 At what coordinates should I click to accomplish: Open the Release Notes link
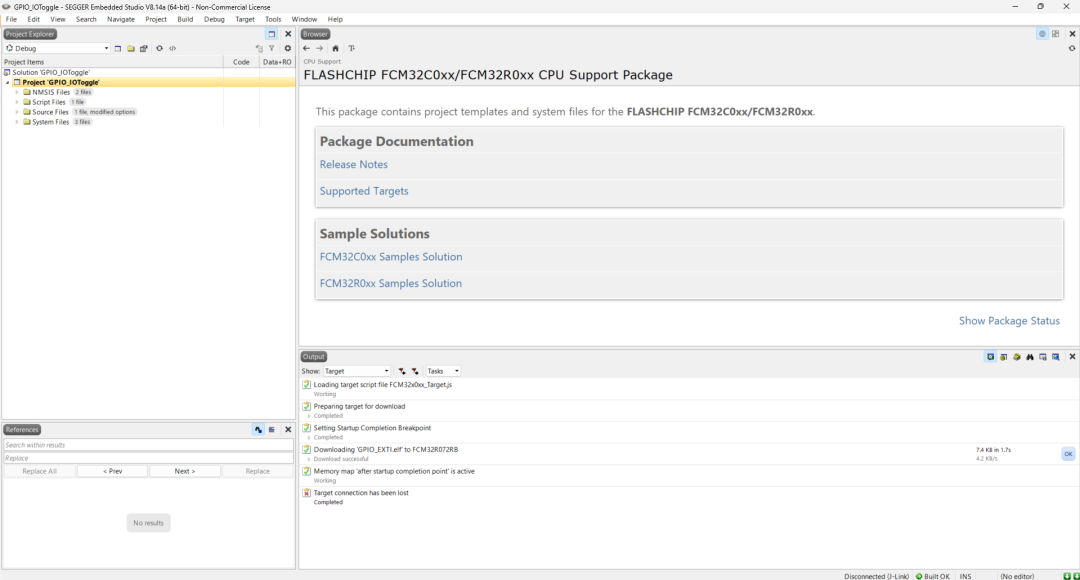click(353, 165)
